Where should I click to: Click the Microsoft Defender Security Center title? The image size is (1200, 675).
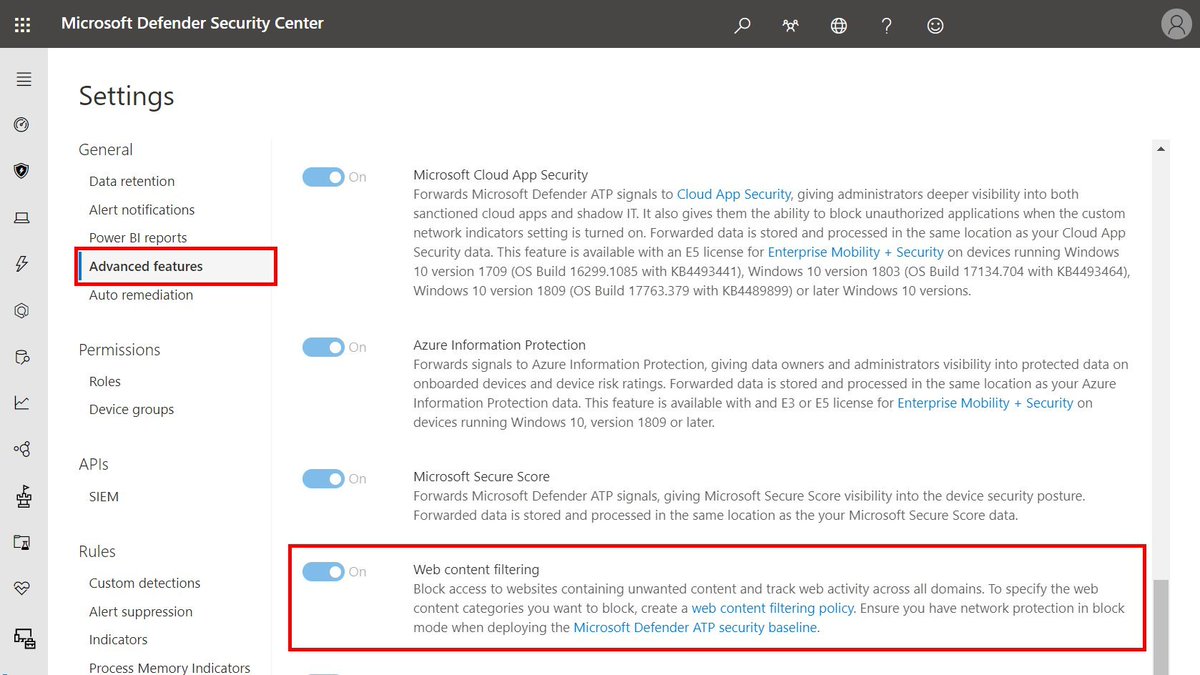click(x=193, y=23)
